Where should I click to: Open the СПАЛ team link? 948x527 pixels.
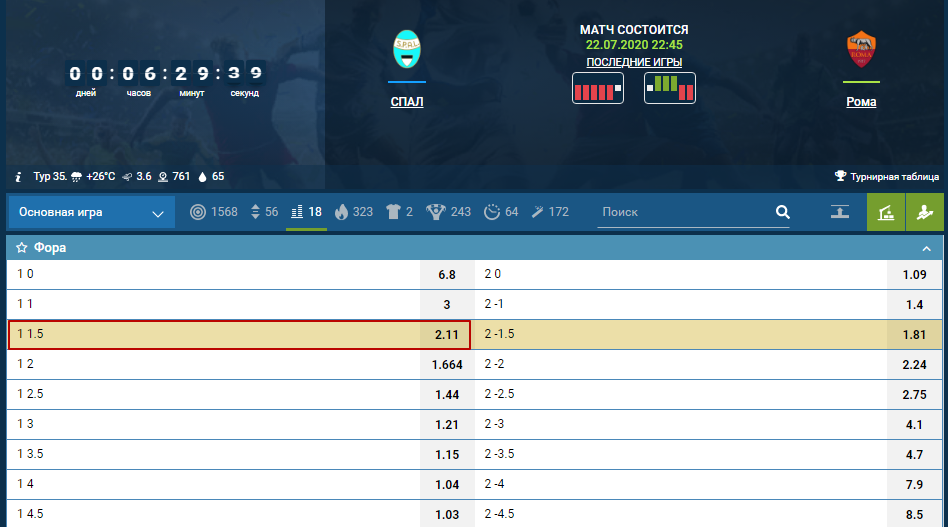click(x=407, y=102)
